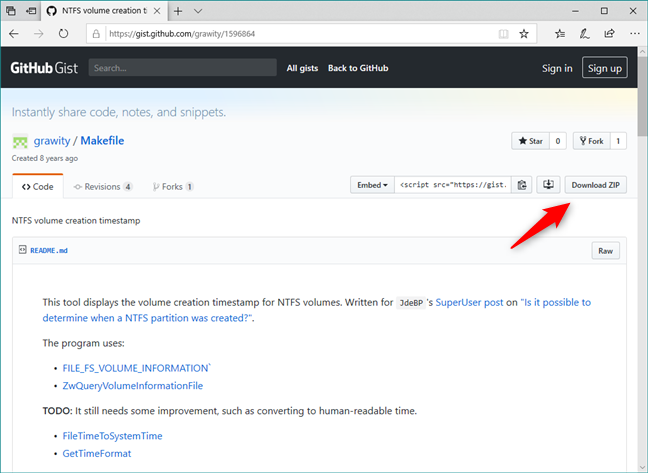Click the browser address bar URL
Viewport: 648px width, 473px height.
tap(182, 34)
